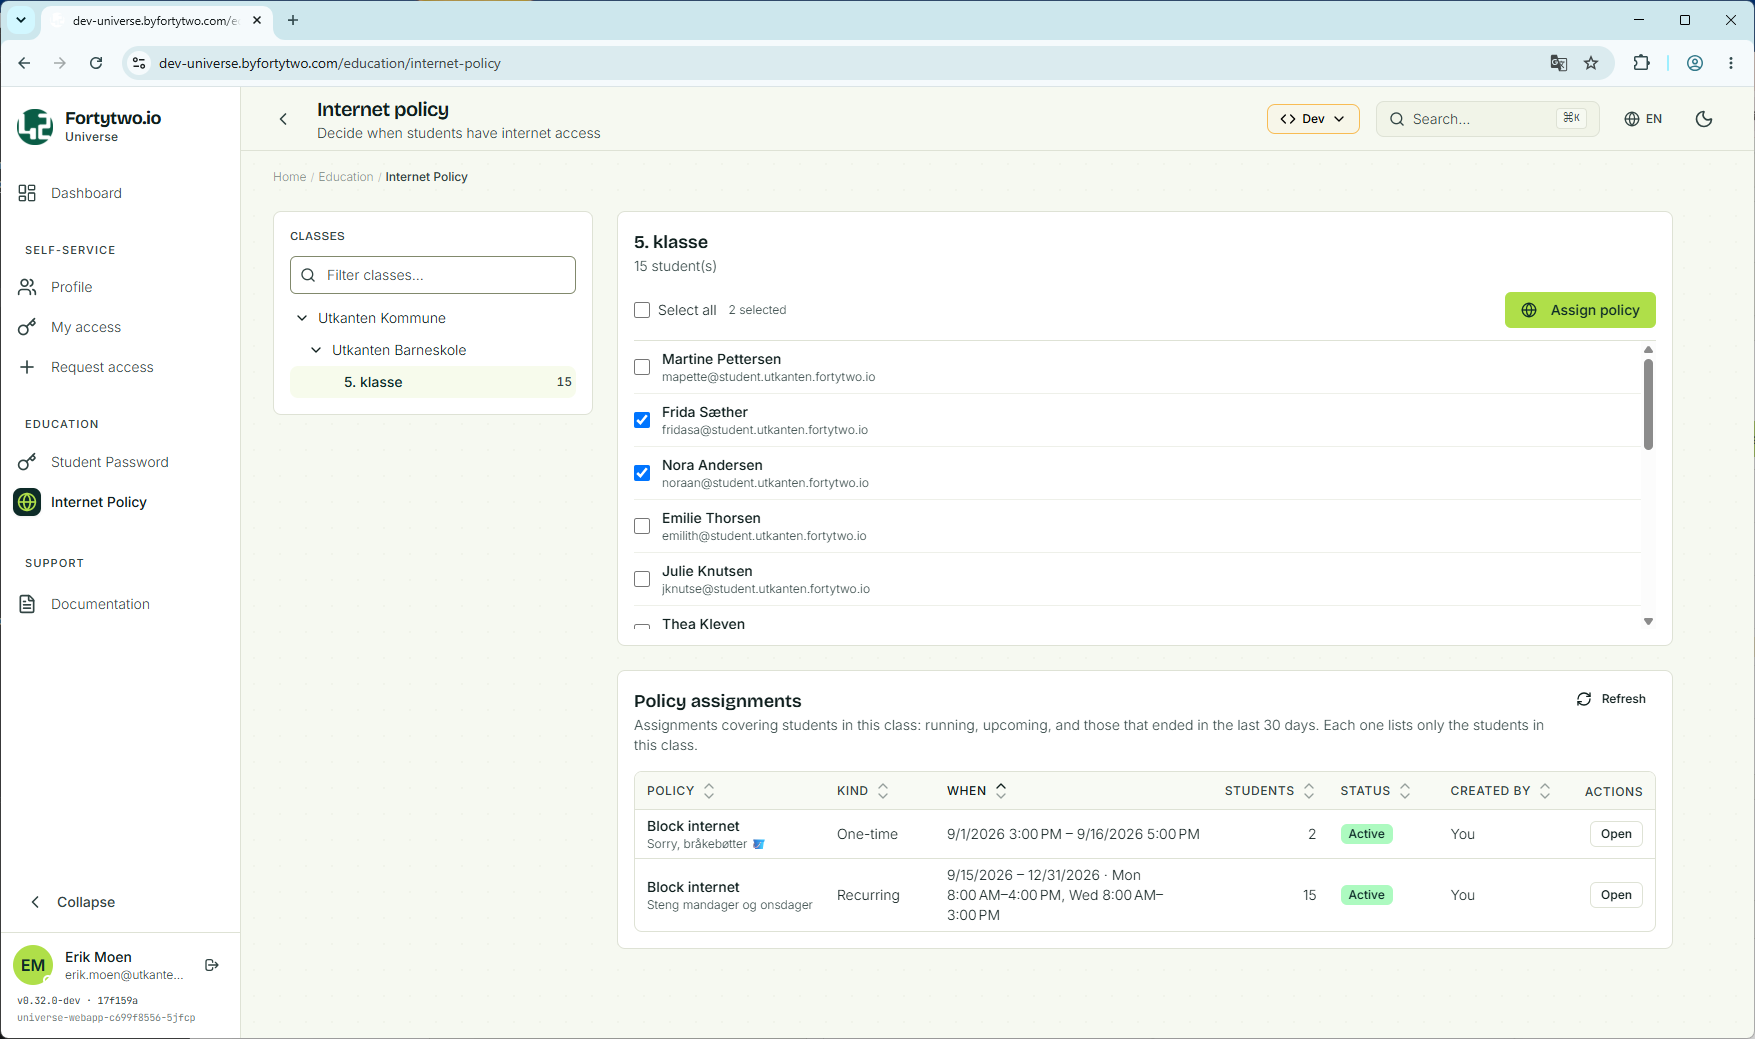Reload the browser page
The height and width of the screenshot is (1039, 1755).
click(x=96, y=63)
